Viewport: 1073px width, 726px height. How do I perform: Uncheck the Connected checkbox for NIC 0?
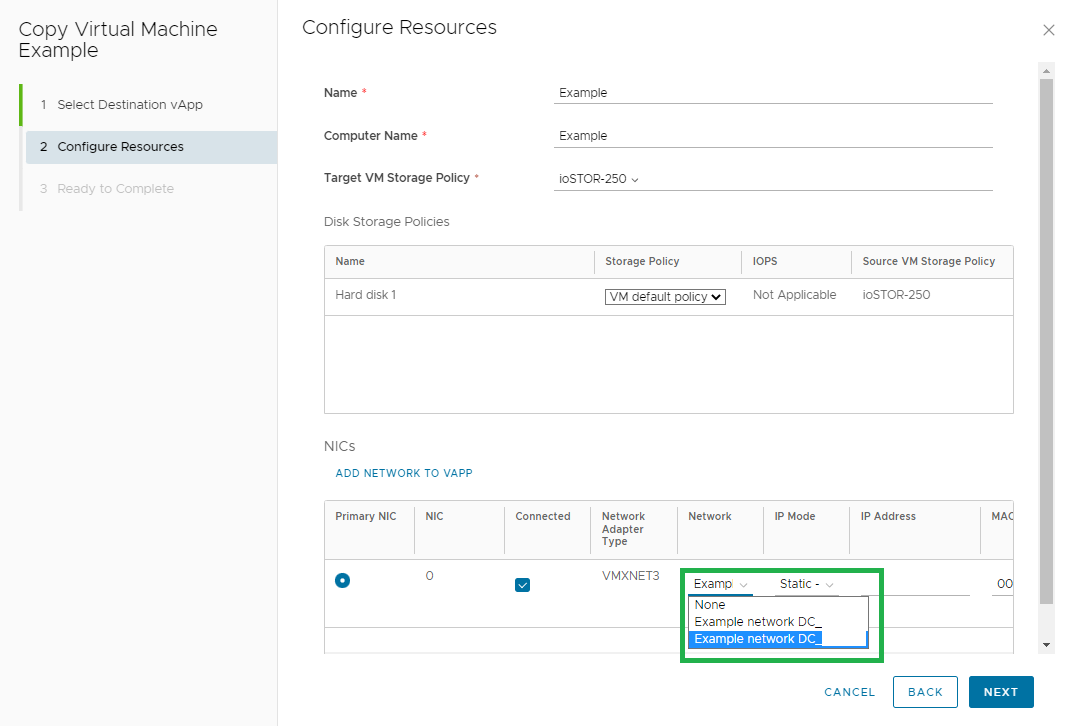(522, 585)
